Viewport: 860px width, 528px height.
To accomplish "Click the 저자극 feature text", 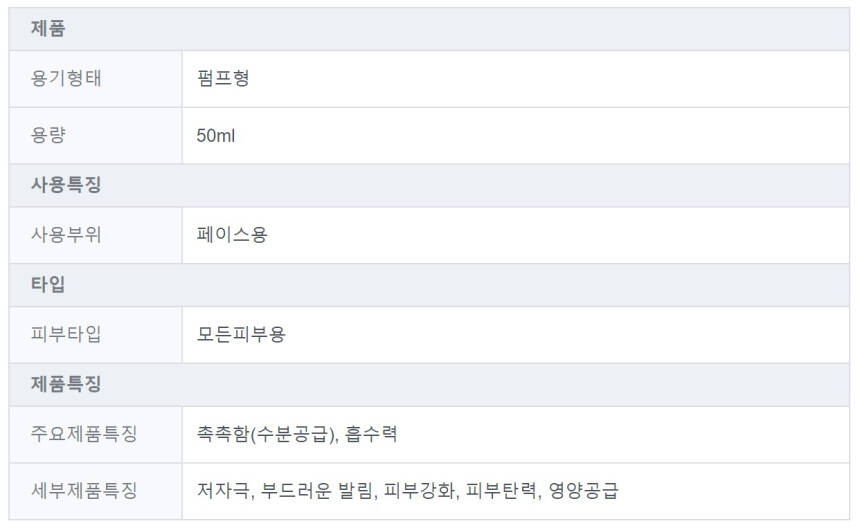I will click(223, 490).
